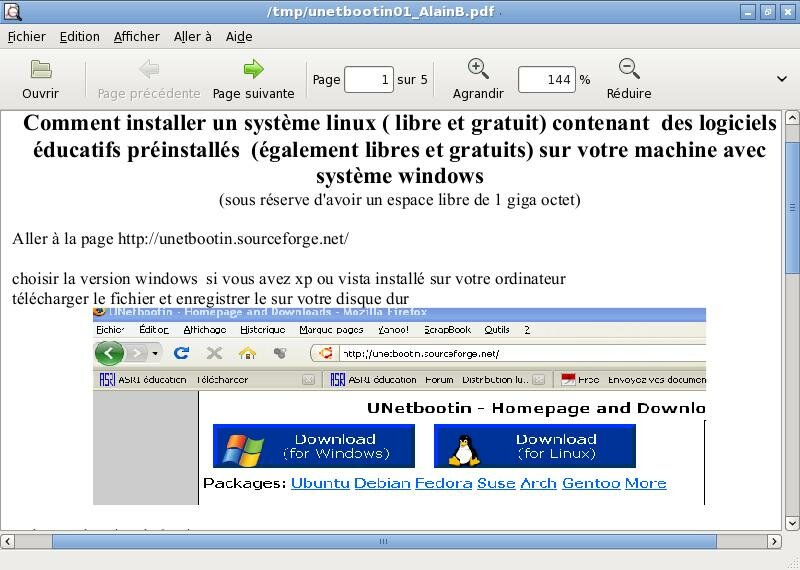800x570 pixels.
Task: Click the Windows logo in download banner
Action: click(x=244, y=450)
